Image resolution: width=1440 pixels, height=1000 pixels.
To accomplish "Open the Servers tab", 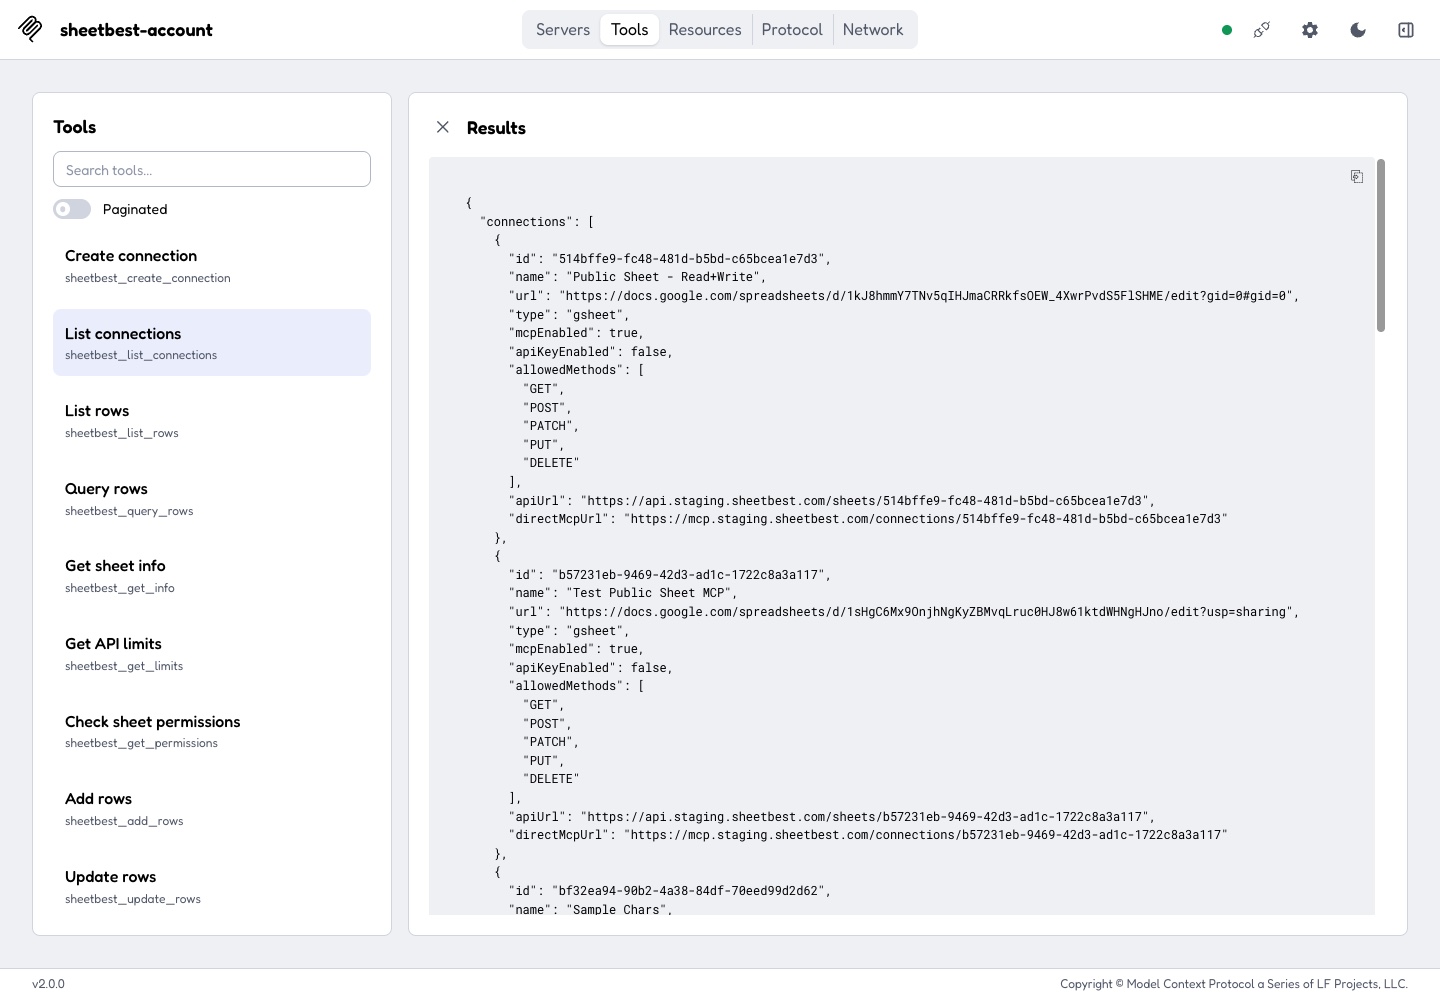I will coord(563,30).
